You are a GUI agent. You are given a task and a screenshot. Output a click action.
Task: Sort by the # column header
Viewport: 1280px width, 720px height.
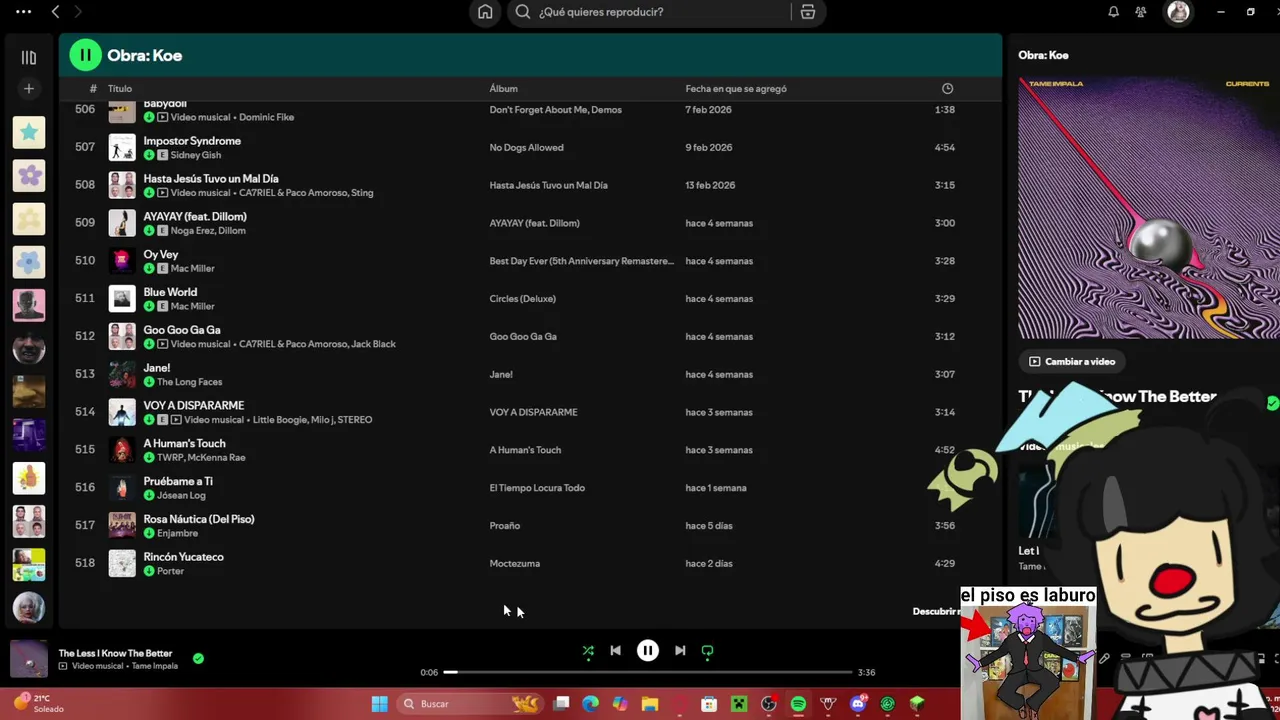(93, 89)
